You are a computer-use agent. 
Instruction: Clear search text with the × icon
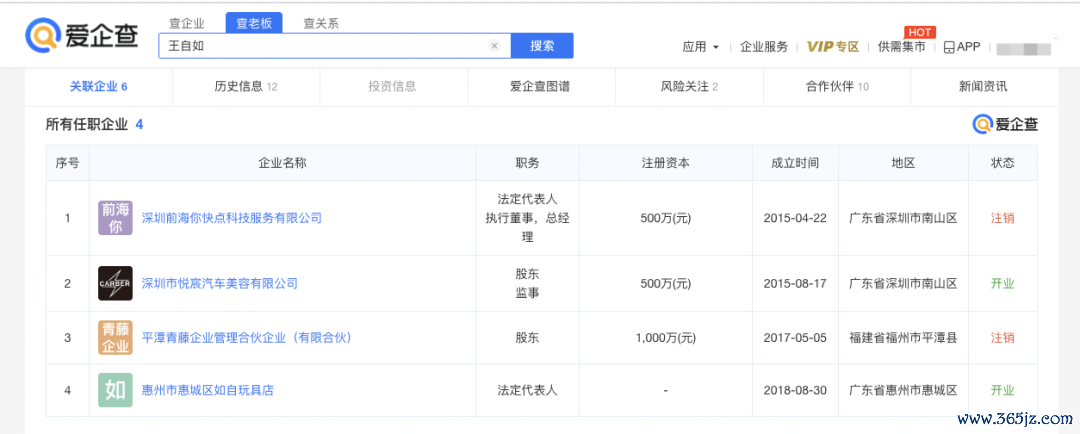click(494, 46)
